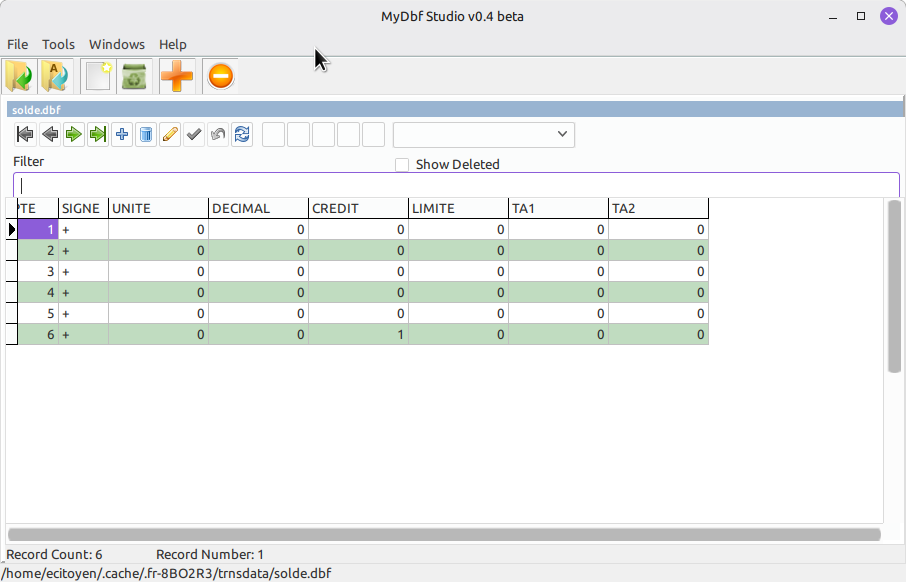Select the solde.dbf window title bar

tap(455, 109)
